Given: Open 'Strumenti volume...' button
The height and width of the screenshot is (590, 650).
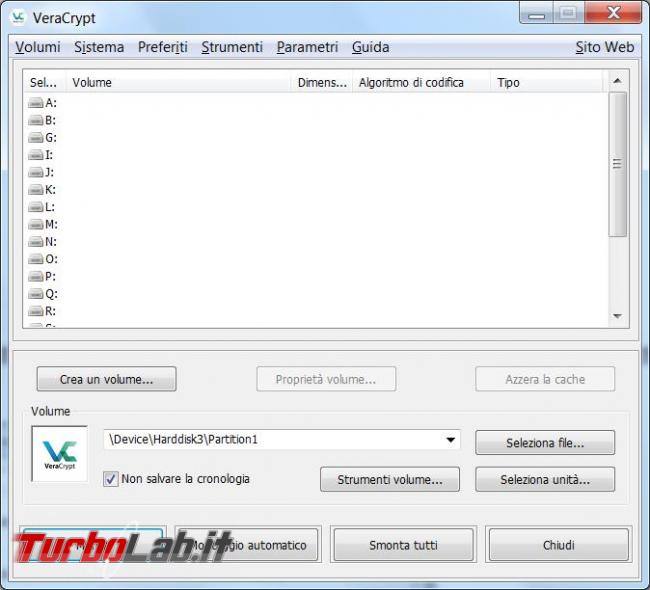Looking at the screenshot, I should (390, 480).
